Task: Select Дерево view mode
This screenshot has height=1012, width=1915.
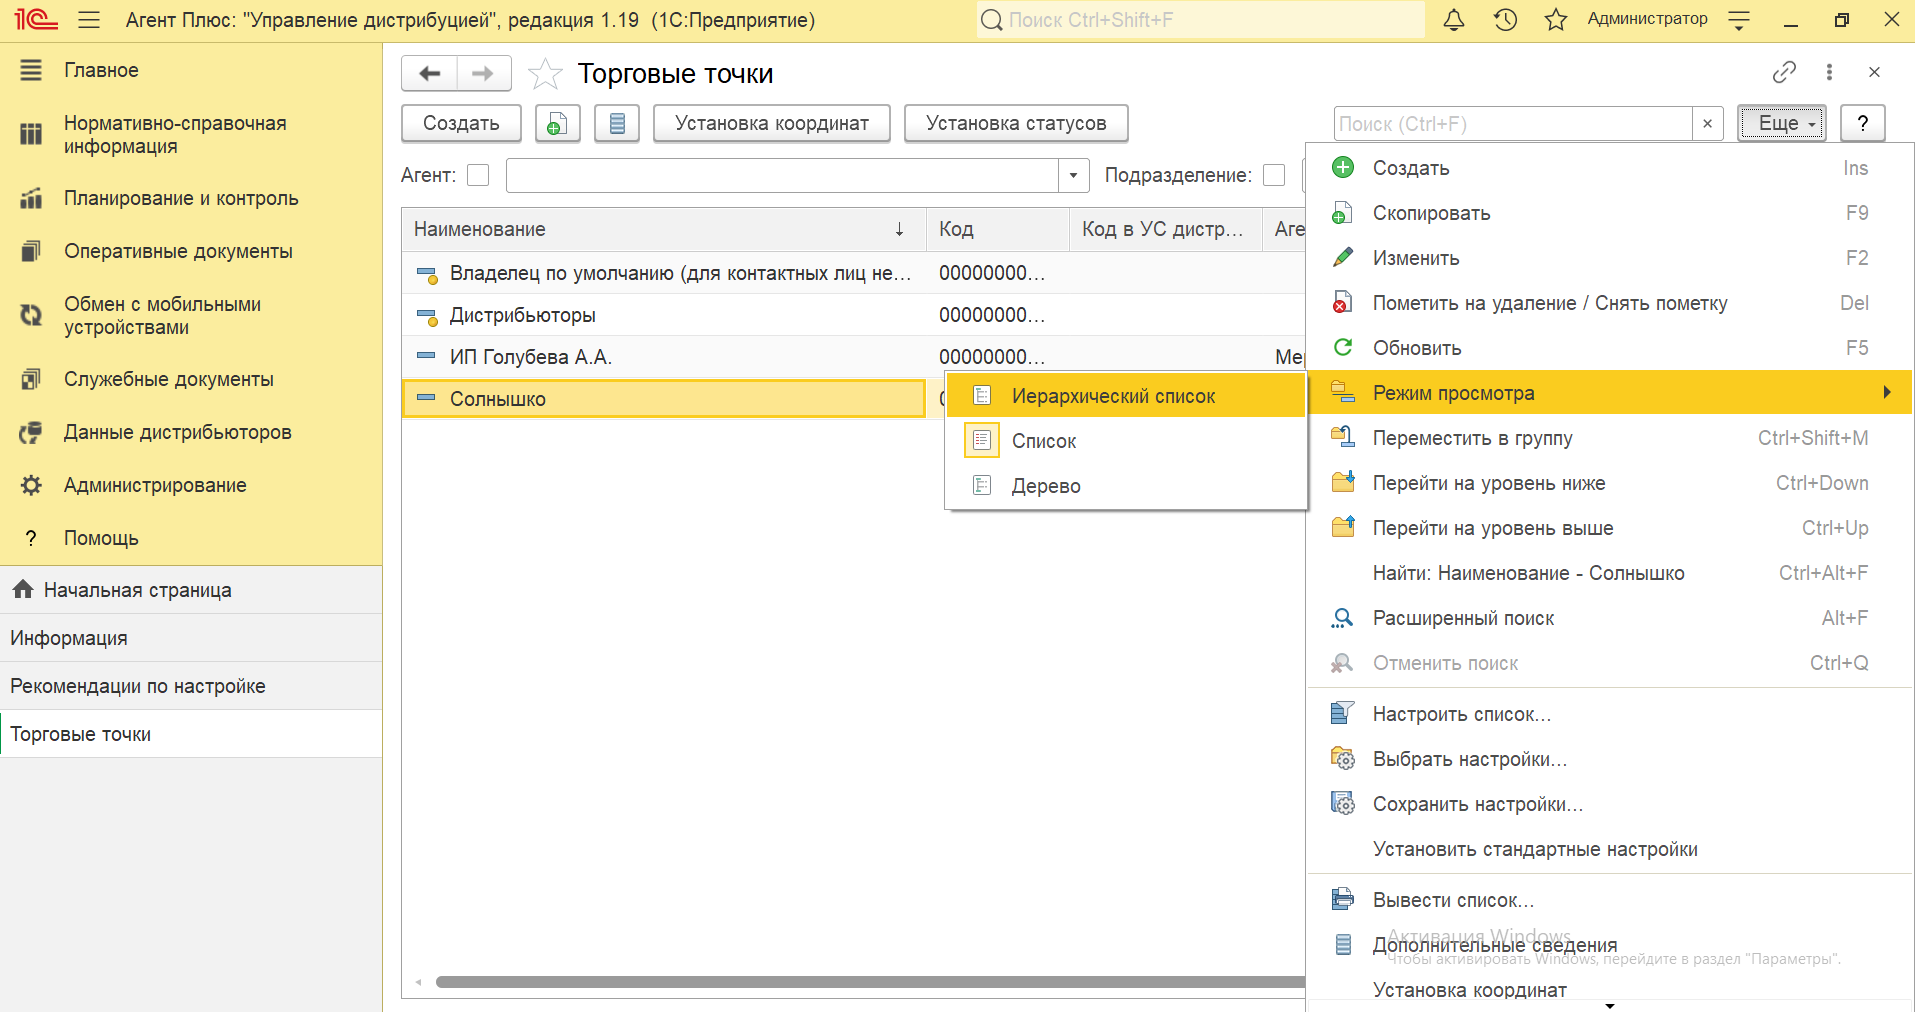Action: coord(1126,486)
